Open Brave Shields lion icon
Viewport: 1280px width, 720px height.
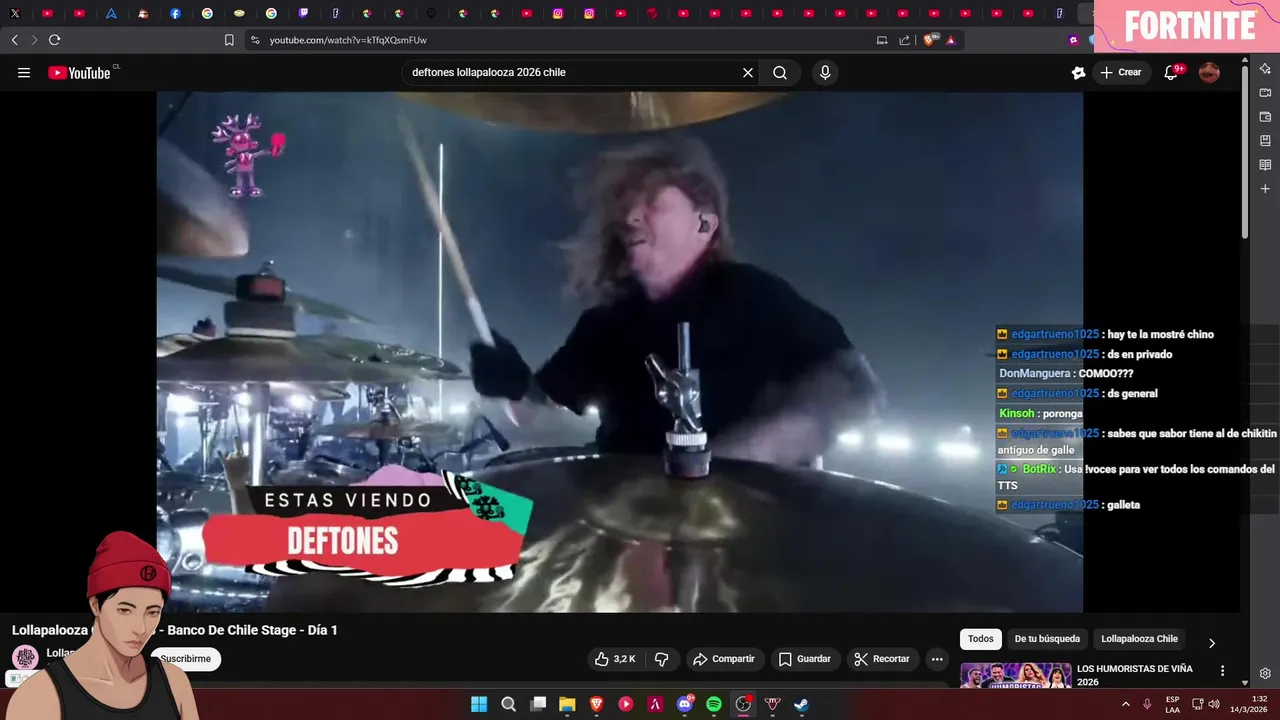930,40
